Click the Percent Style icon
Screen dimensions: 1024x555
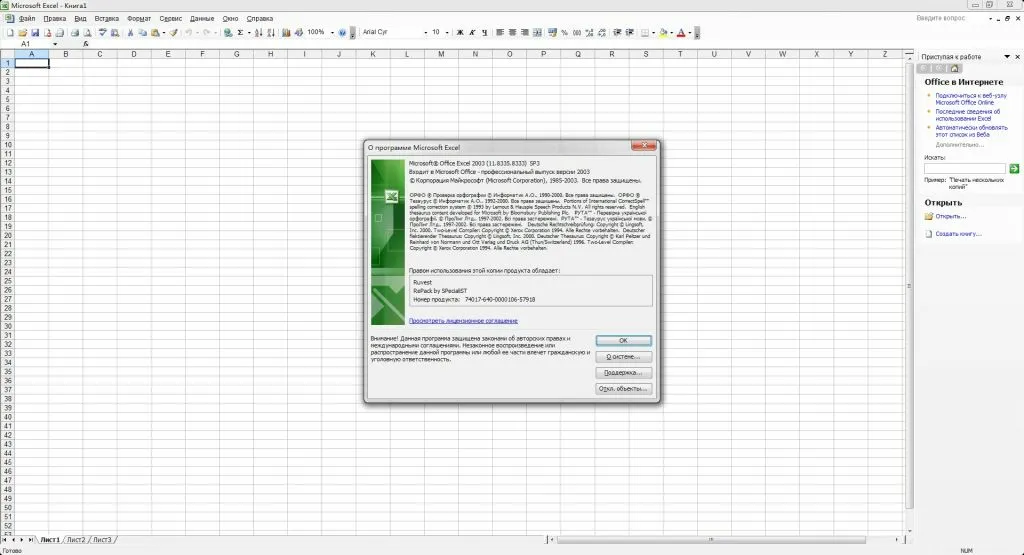click(565, 32)
